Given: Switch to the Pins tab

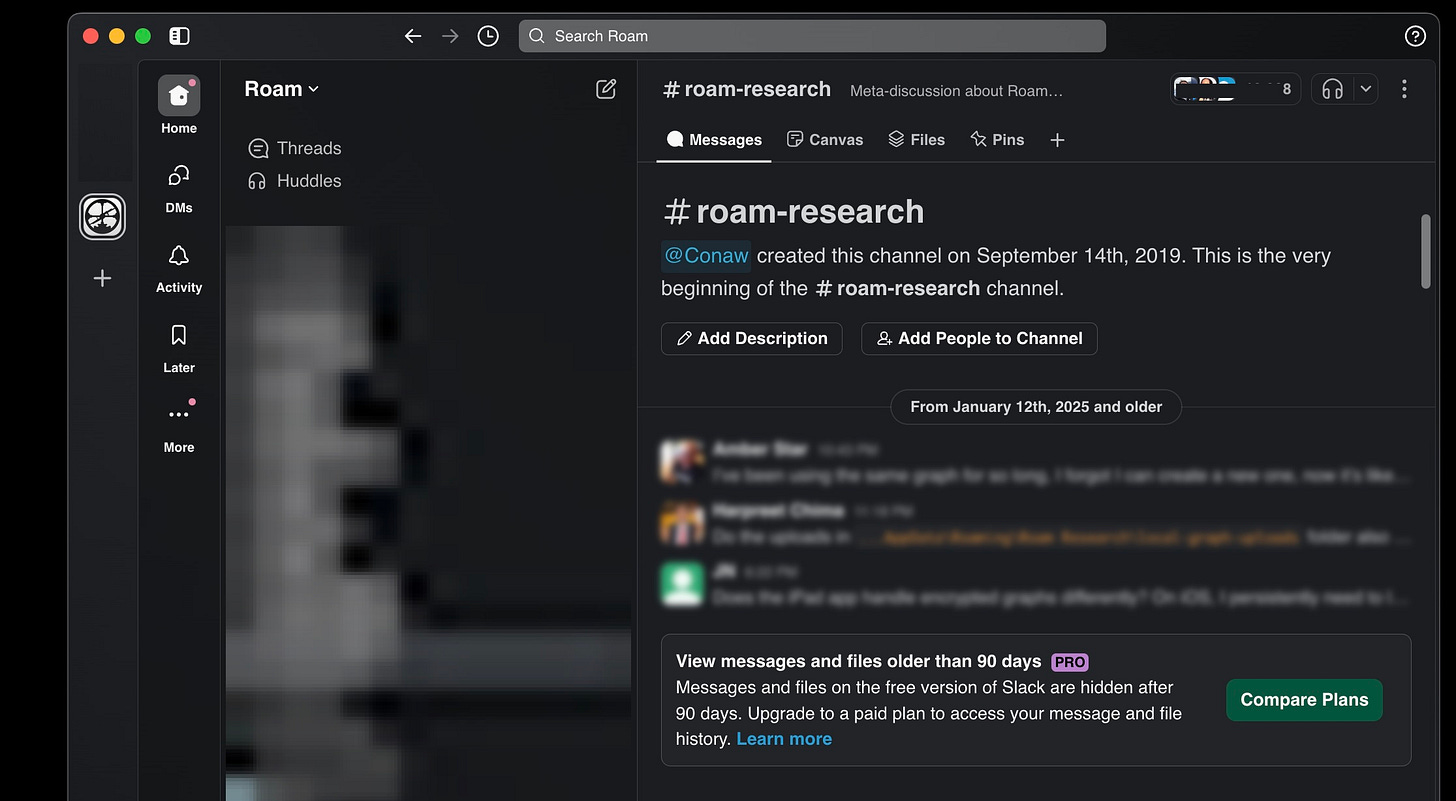Looking at the screenshot, I should pos(997,140).
